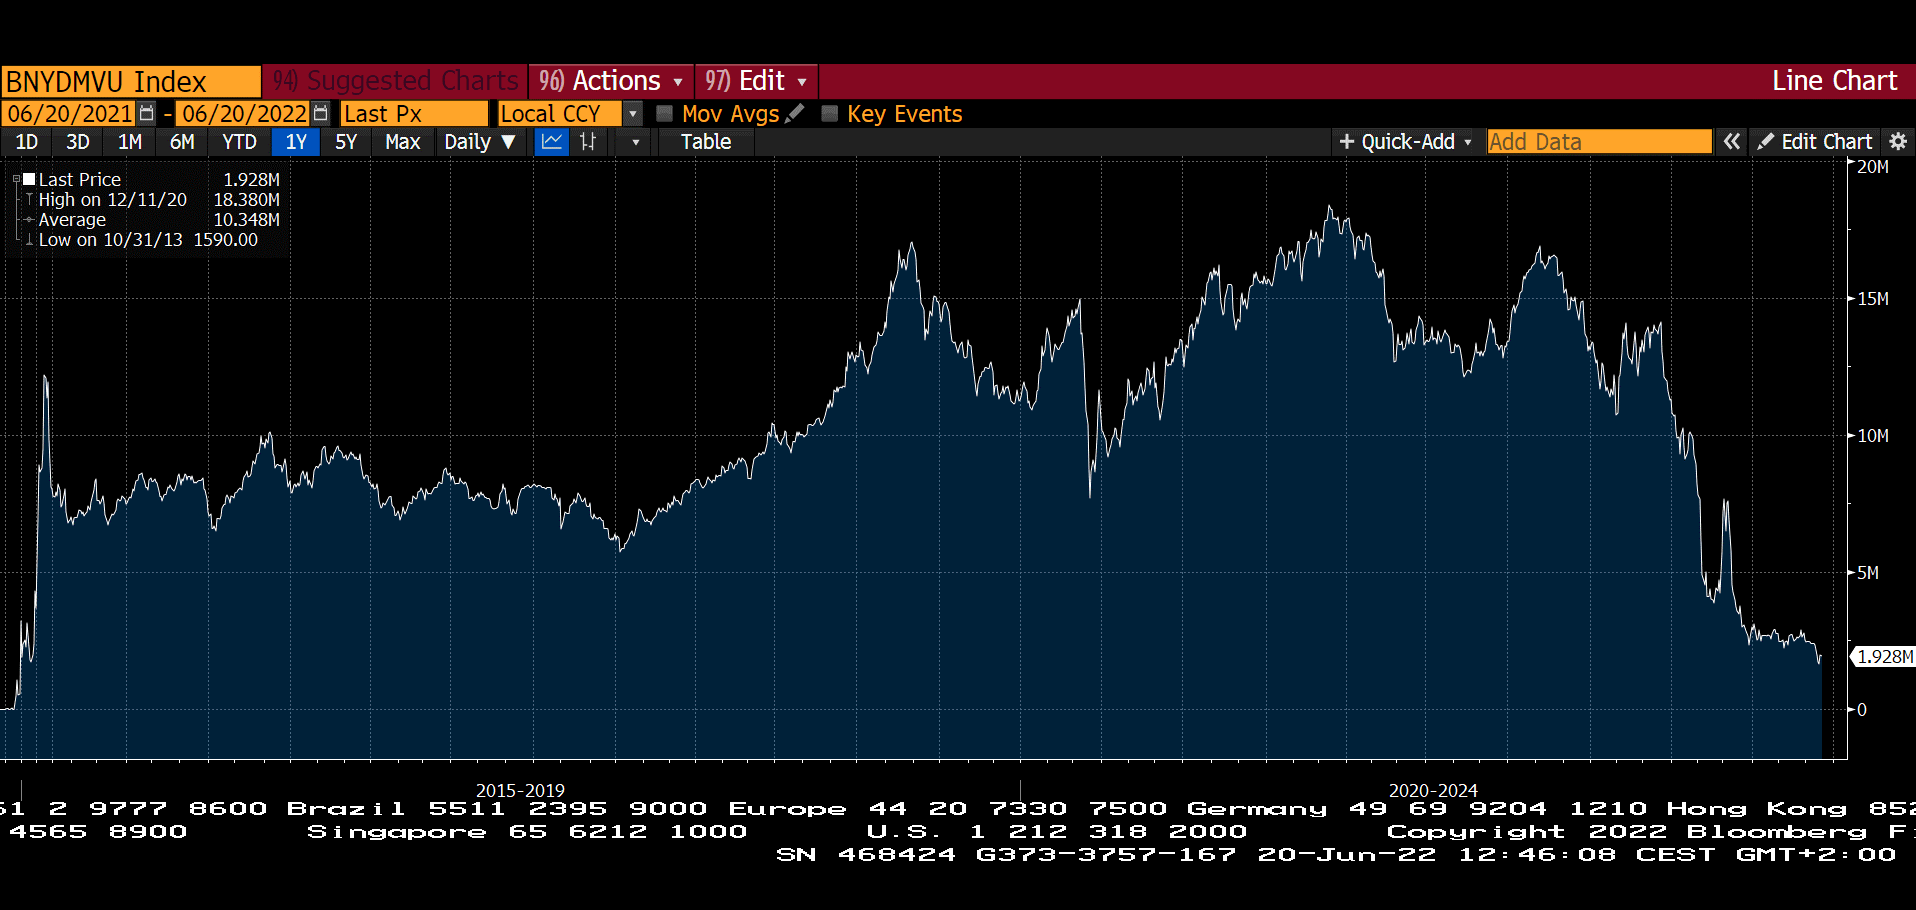Click the Last Price legend series marker

coord(30,180)
